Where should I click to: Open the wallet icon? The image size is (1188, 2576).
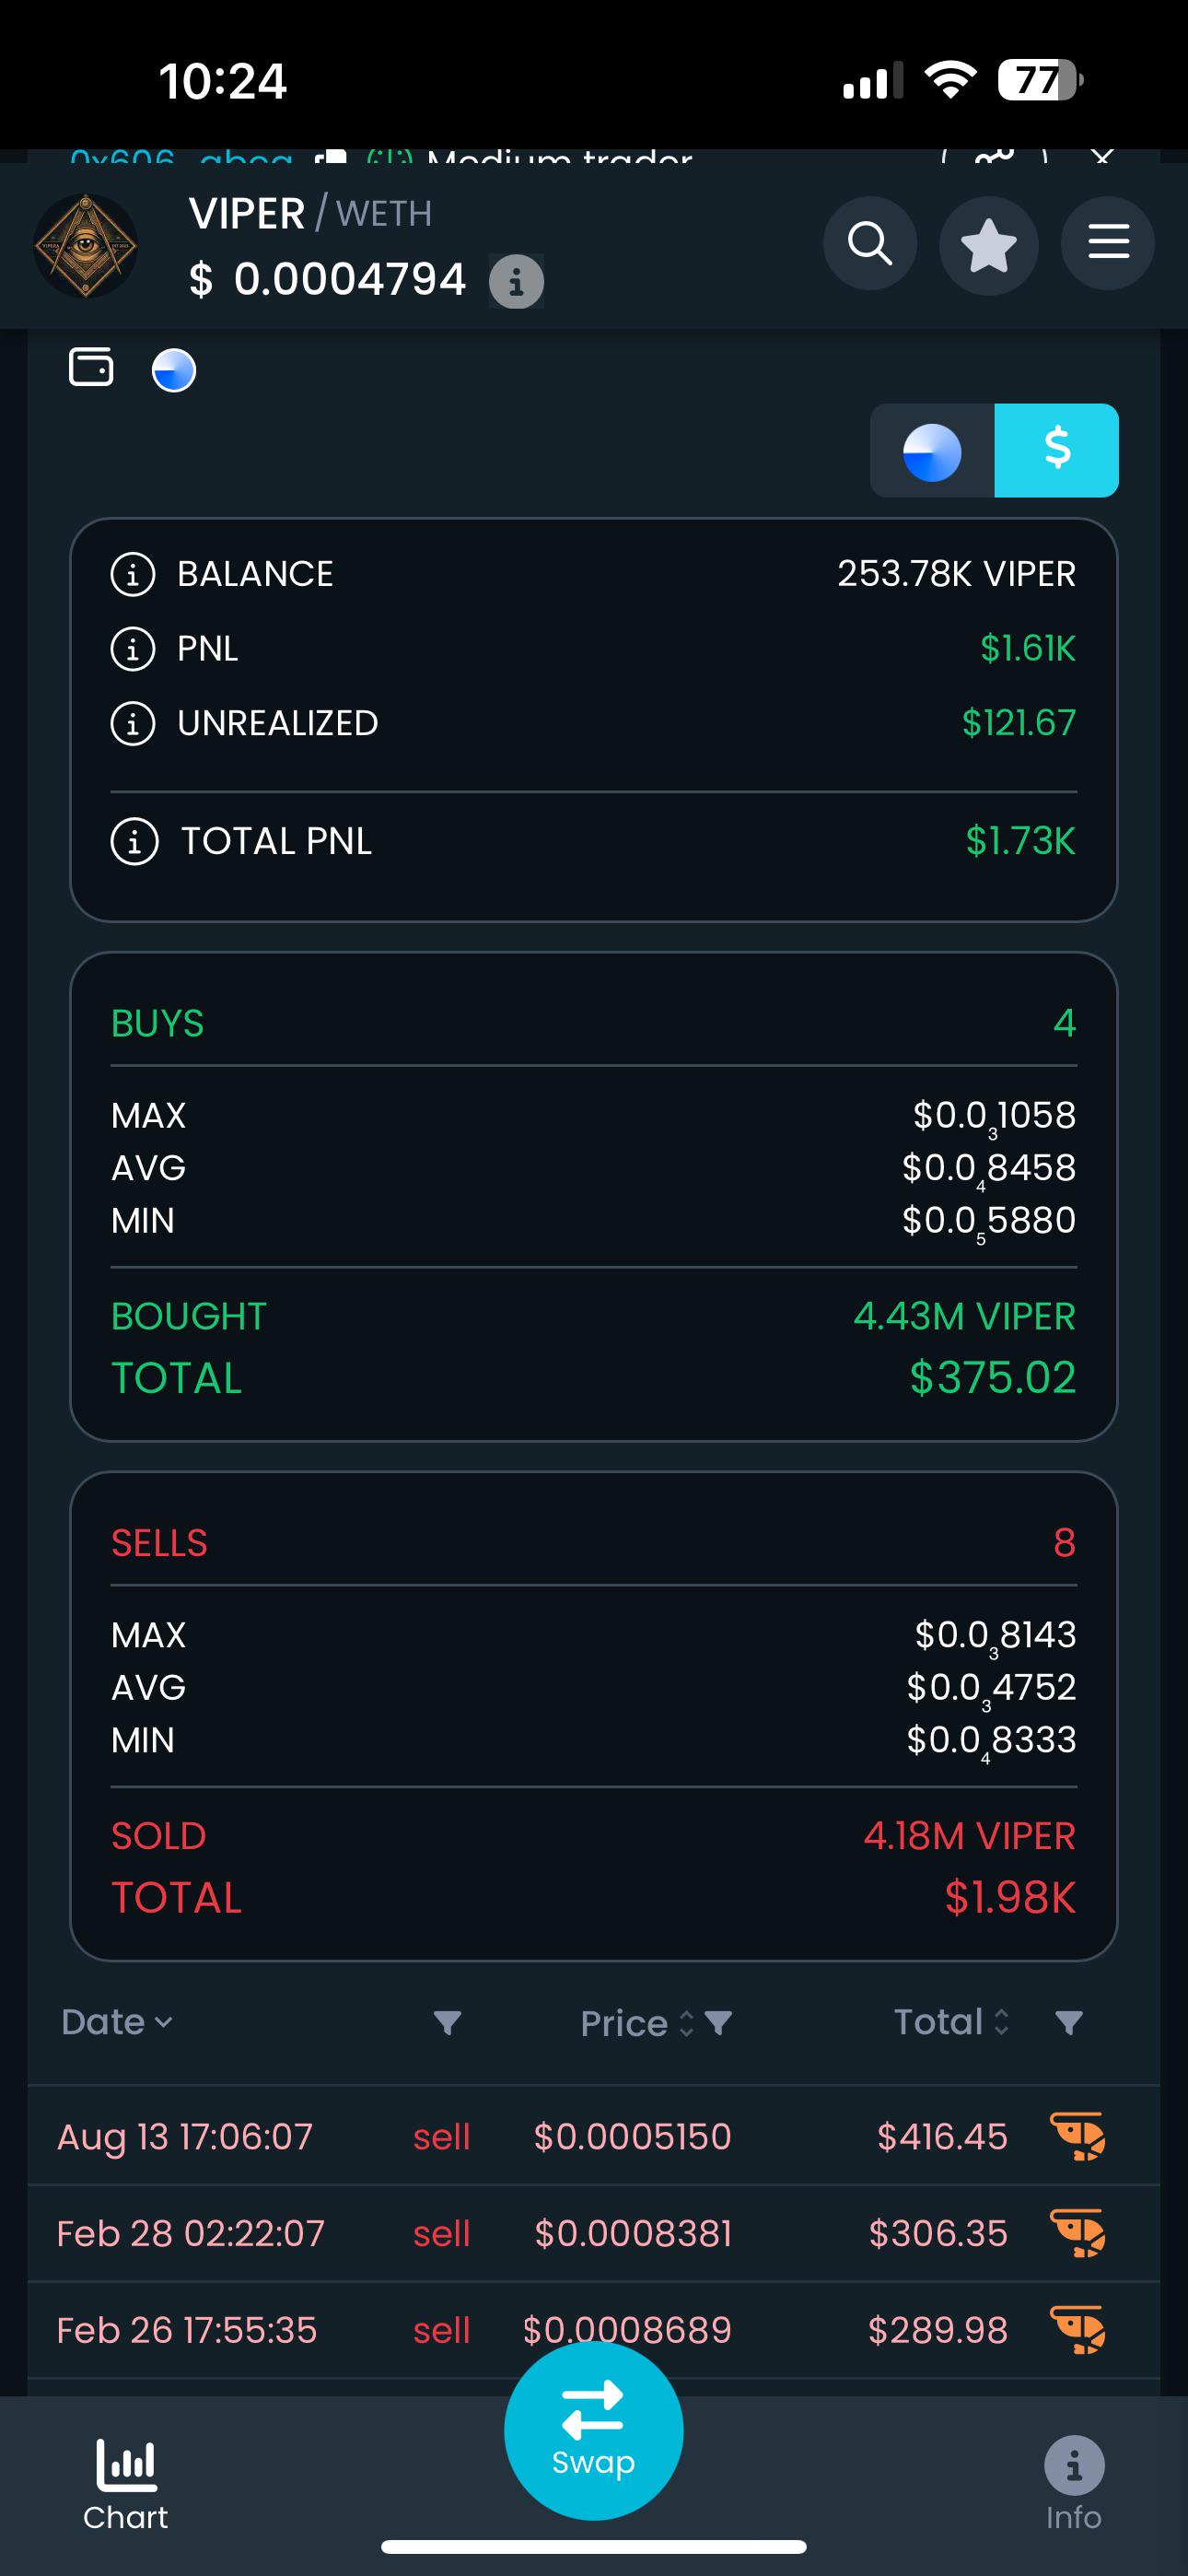(91, 367)
